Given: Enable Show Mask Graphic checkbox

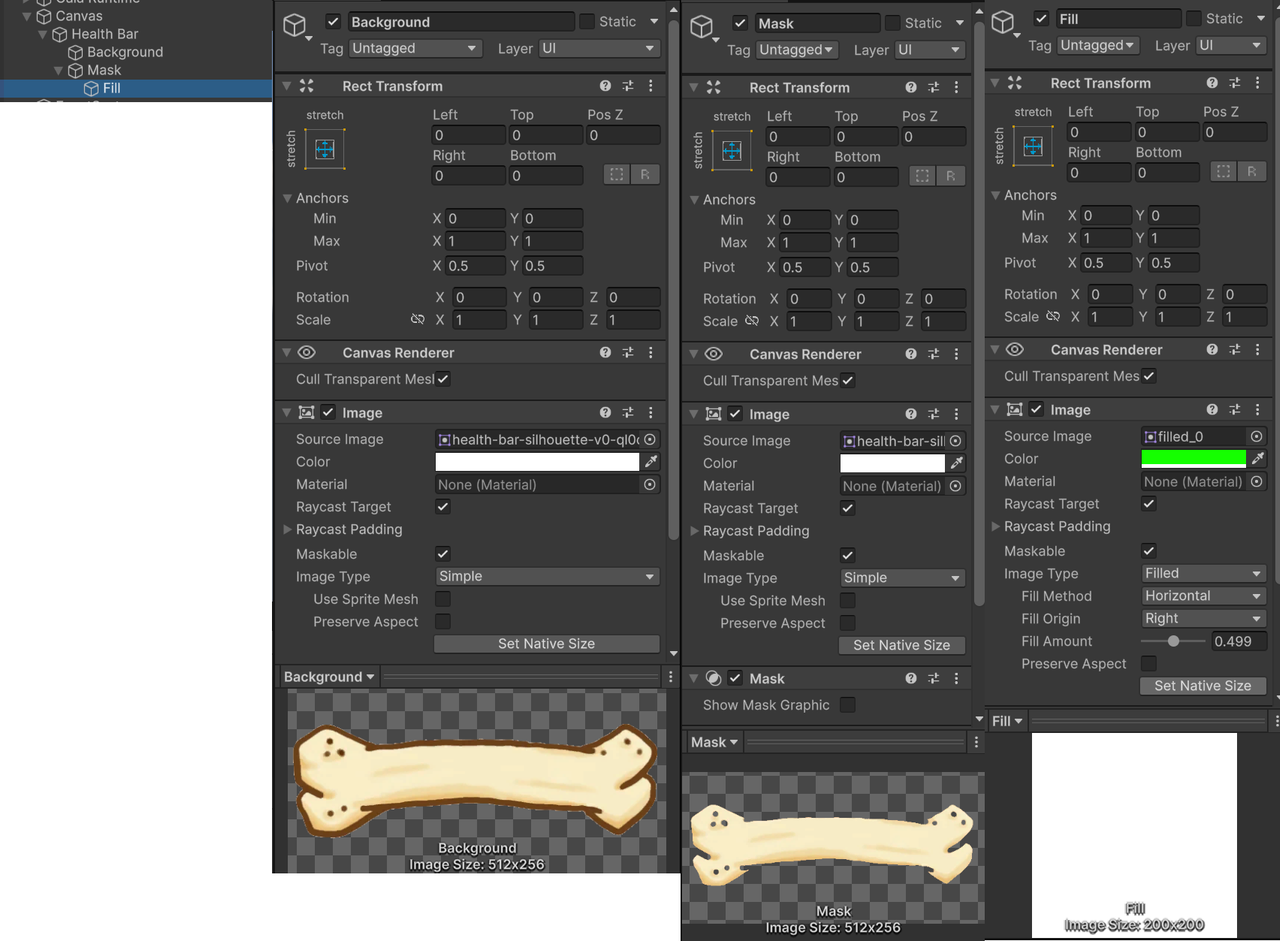Looking at the screenshot, I should pyautogui.click(x=848, y=705).
